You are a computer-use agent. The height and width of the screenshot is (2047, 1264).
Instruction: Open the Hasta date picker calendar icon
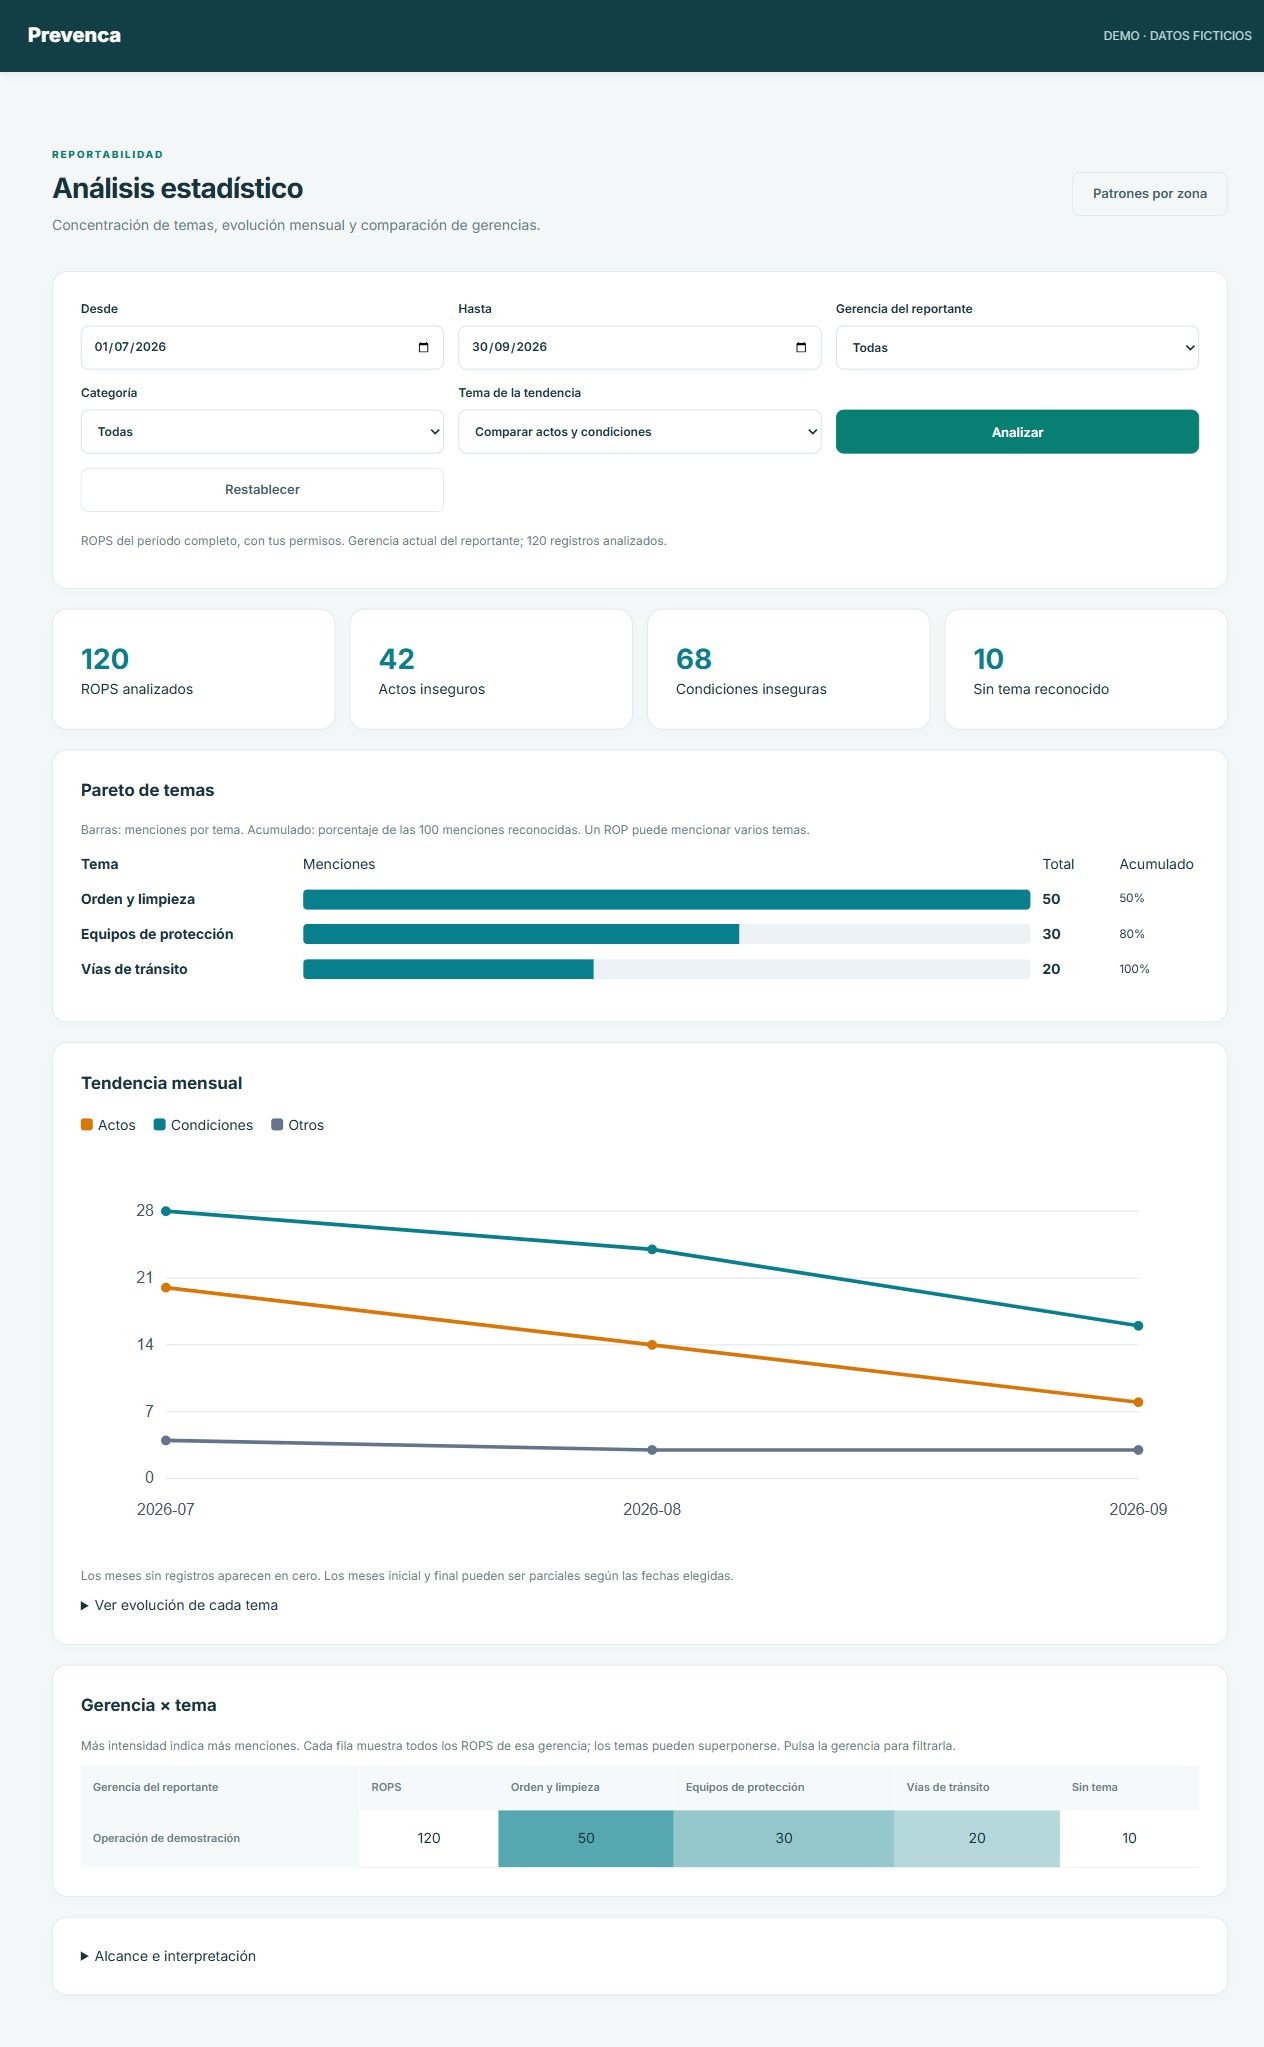(801, 348)
